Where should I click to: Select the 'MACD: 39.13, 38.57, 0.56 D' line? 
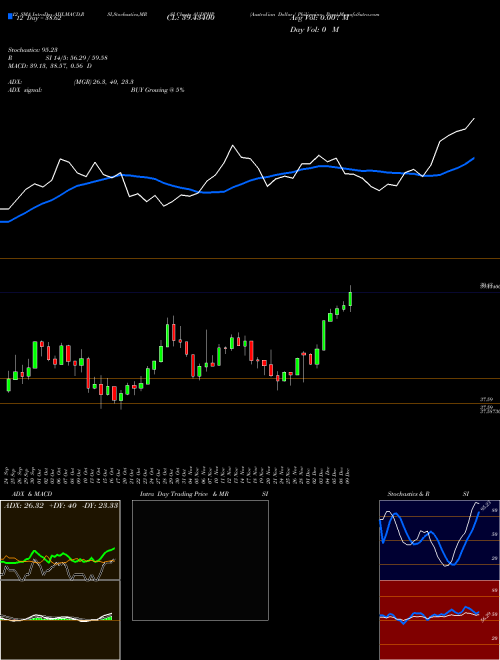click(50, 66)
